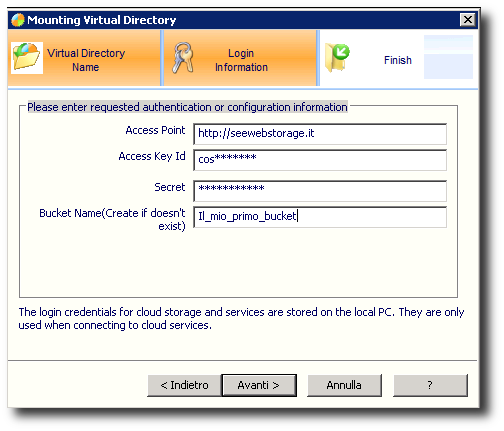Click the app logo in title bar
This screenshot has width=504, height=431.
(18, 20)
